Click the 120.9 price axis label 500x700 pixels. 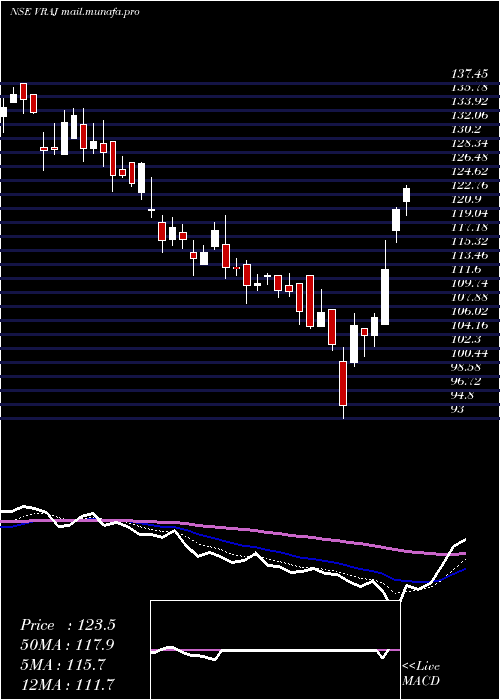click(466, 200)
